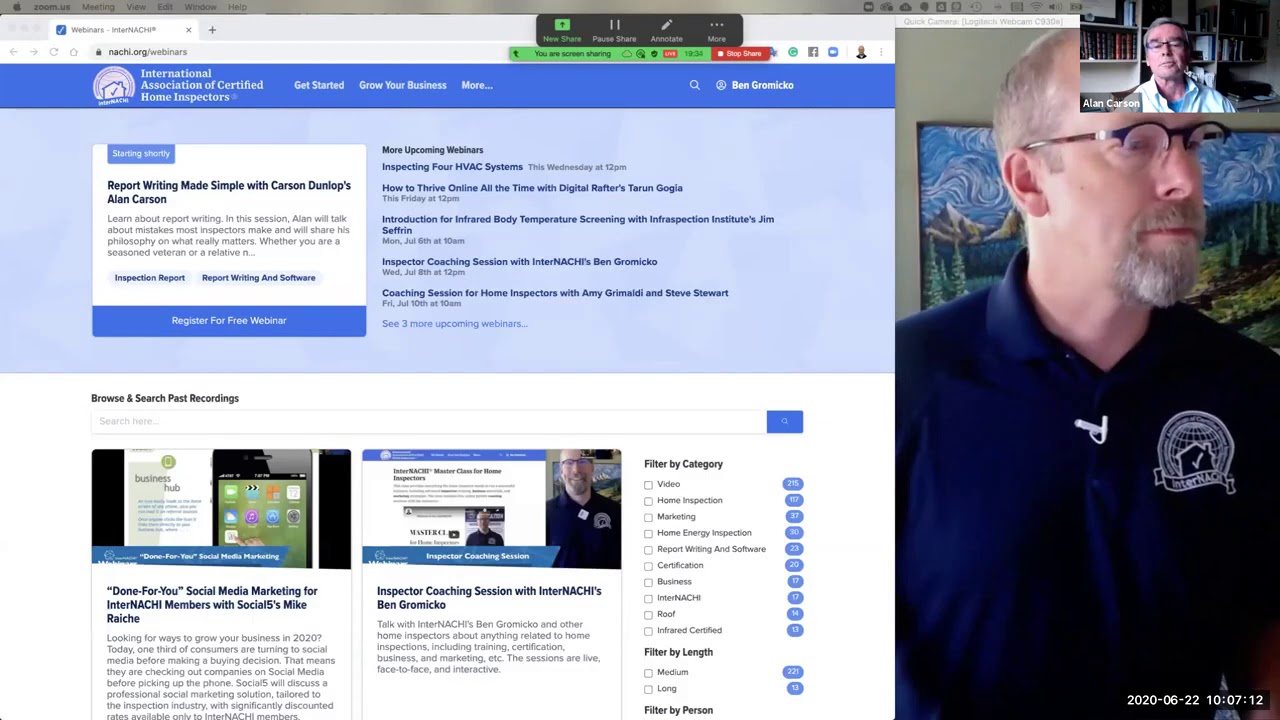Go forward in the browser
This screenshot has height=720, width=1280.
pyautogui.click(x=33, y=52)
